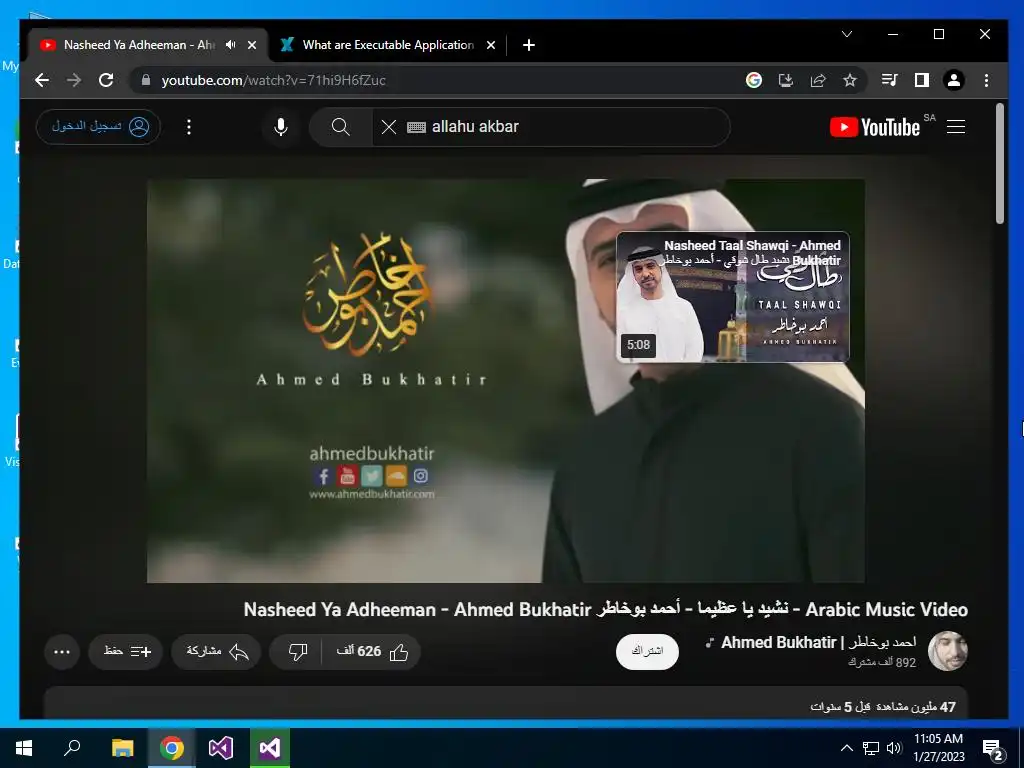The width and height of the screenshot is (1024, 768).
Task: Open Chrome side panel
Action: pos(921,80)
